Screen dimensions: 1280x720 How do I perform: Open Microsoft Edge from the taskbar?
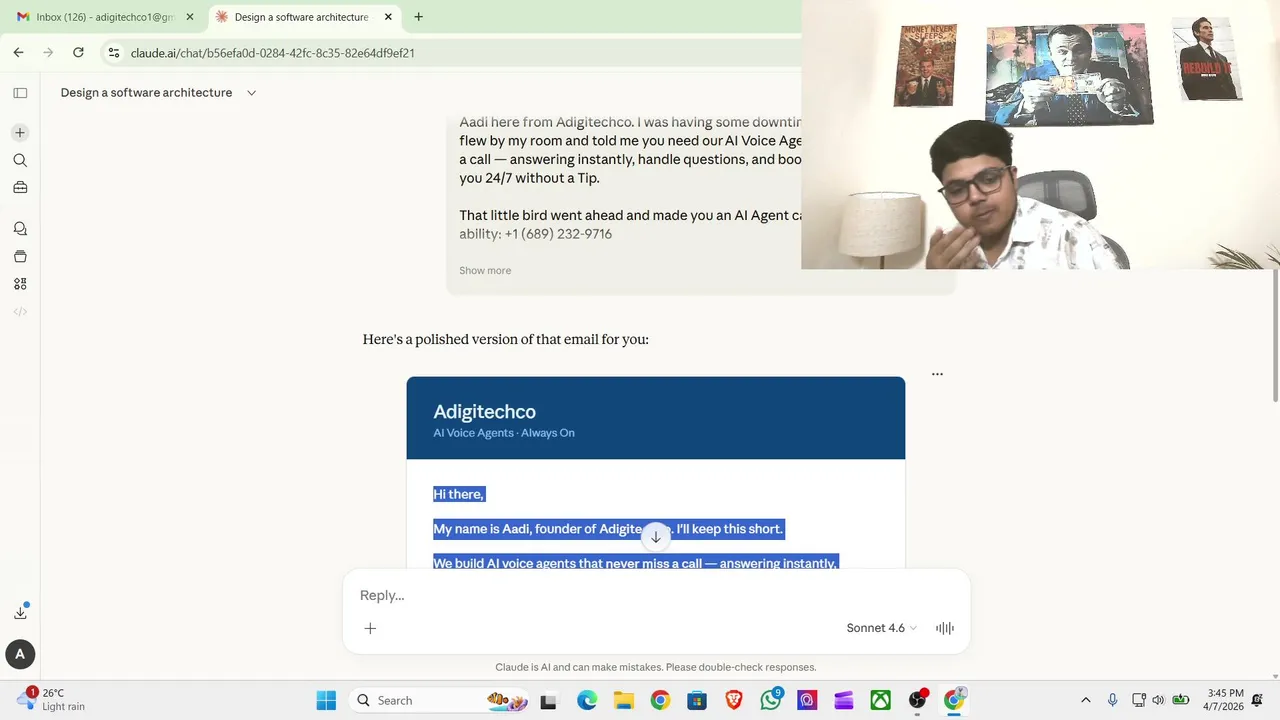coord(587,701)
